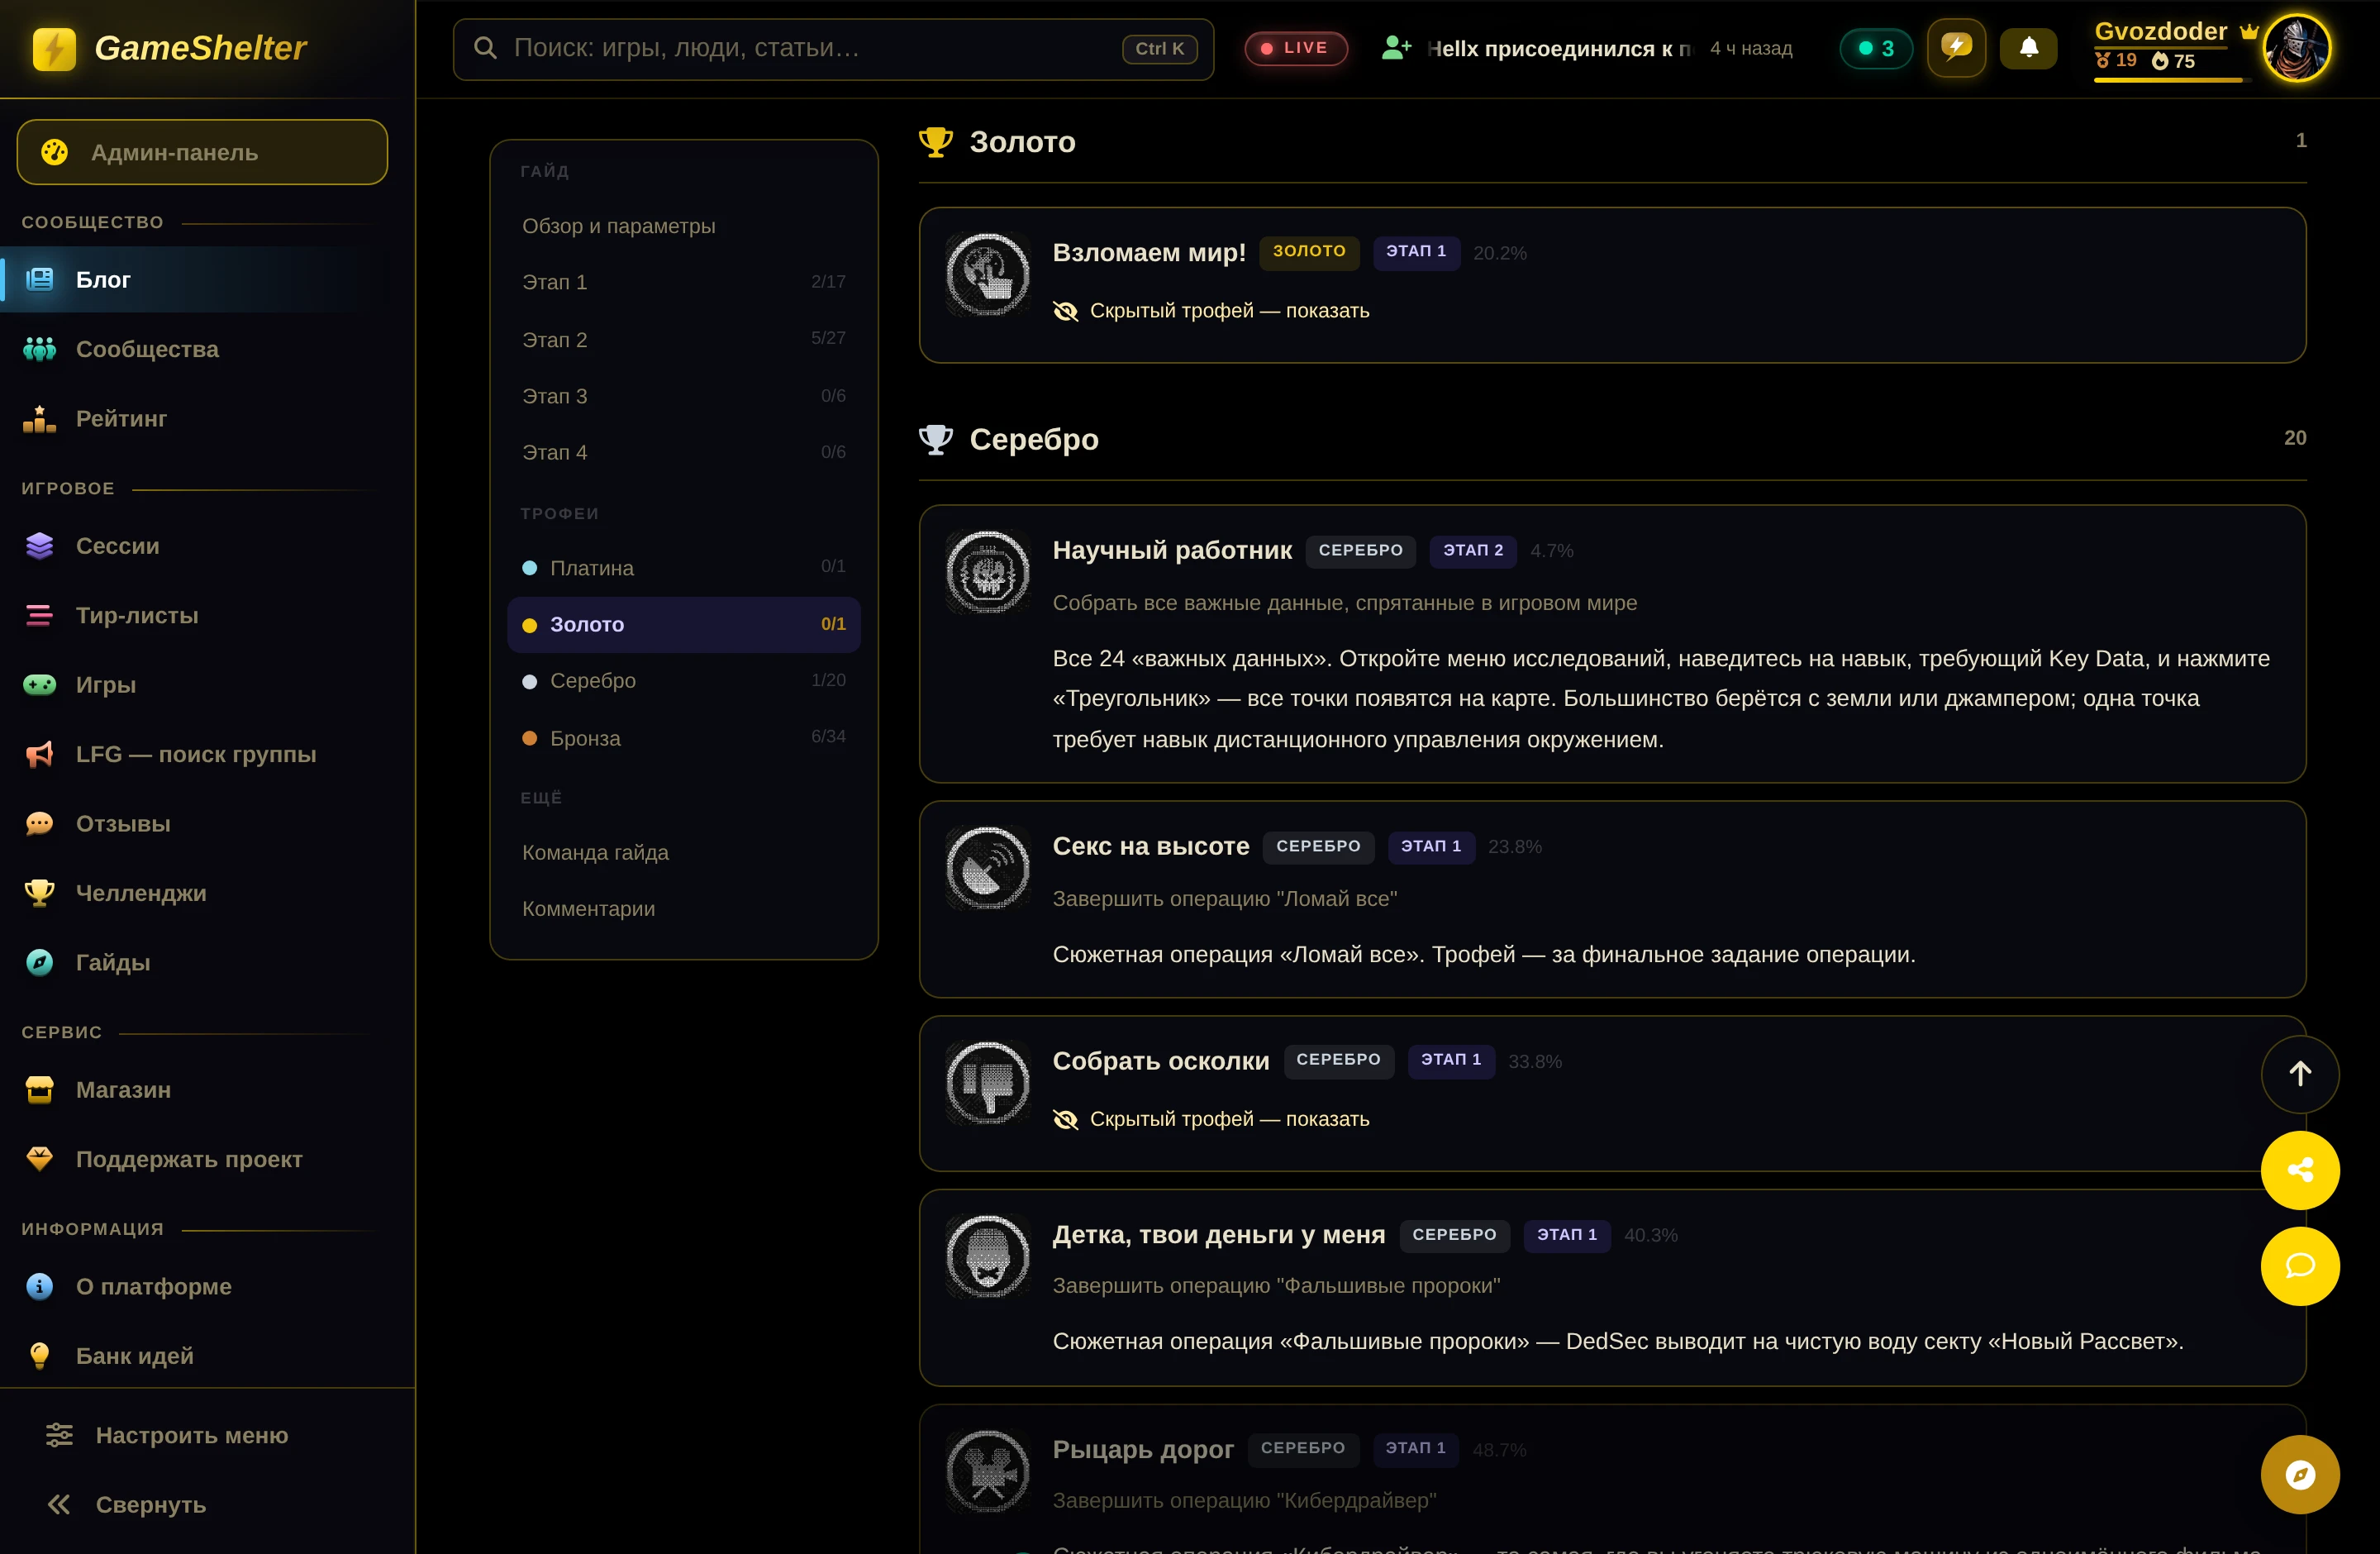Click the yellow comment floating button
The height and width of the screenshot is (1554, 2380).
2299,1266
